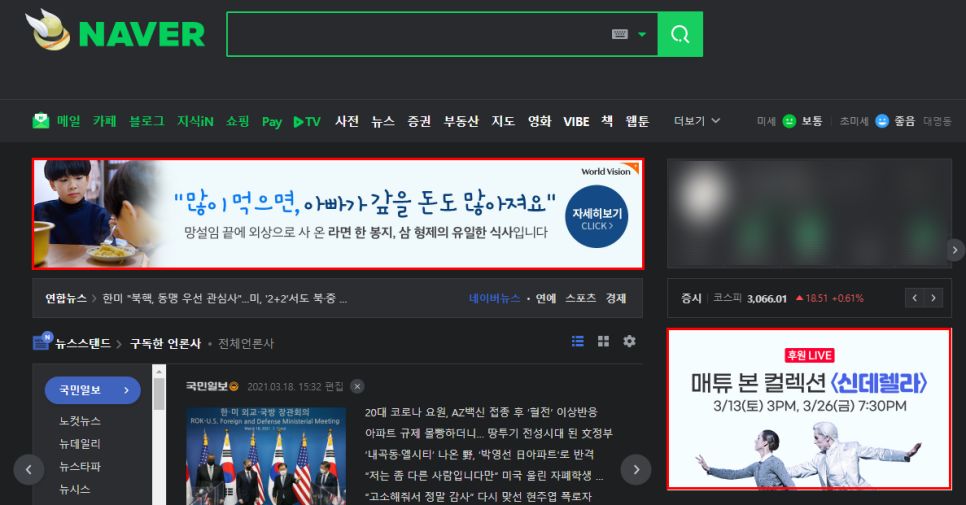Viewport: 966px width, 505px height.
Task: Open headline '내곡동·엘시티' 나온 野
Action: coord(479,454)
